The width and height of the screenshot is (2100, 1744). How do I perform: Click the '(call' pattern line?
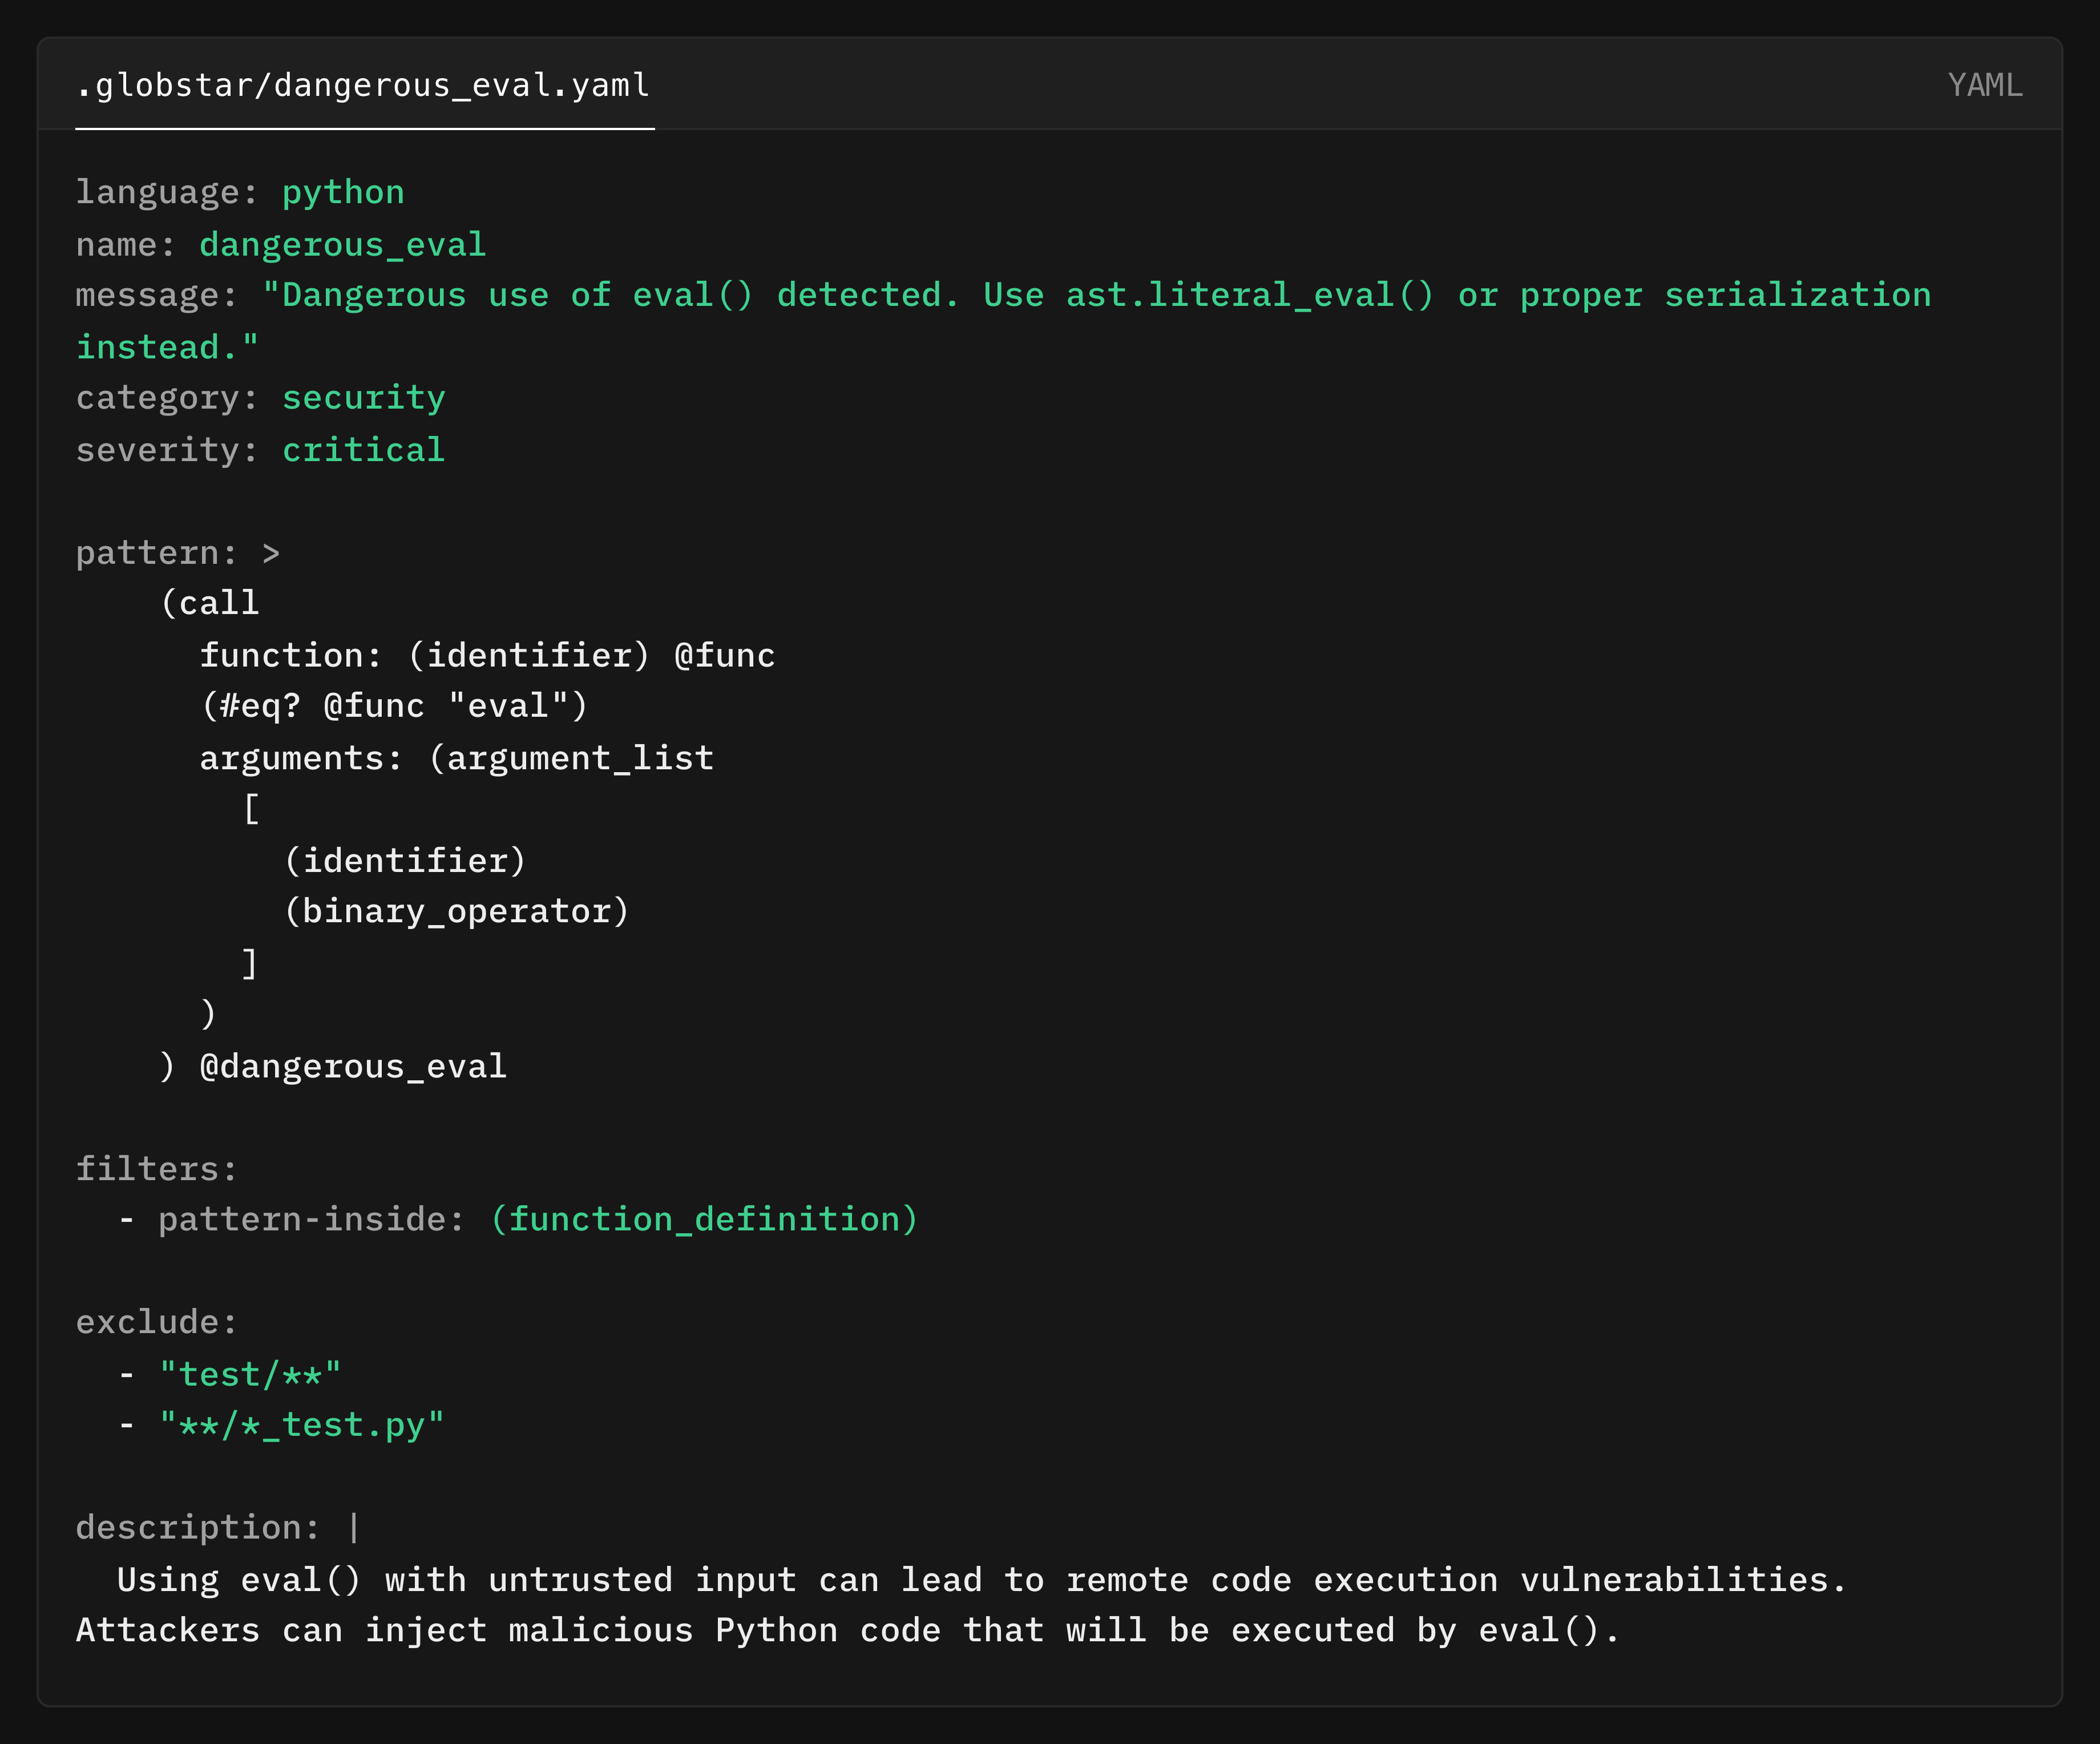pyautogui.click(x=209, y=603)
